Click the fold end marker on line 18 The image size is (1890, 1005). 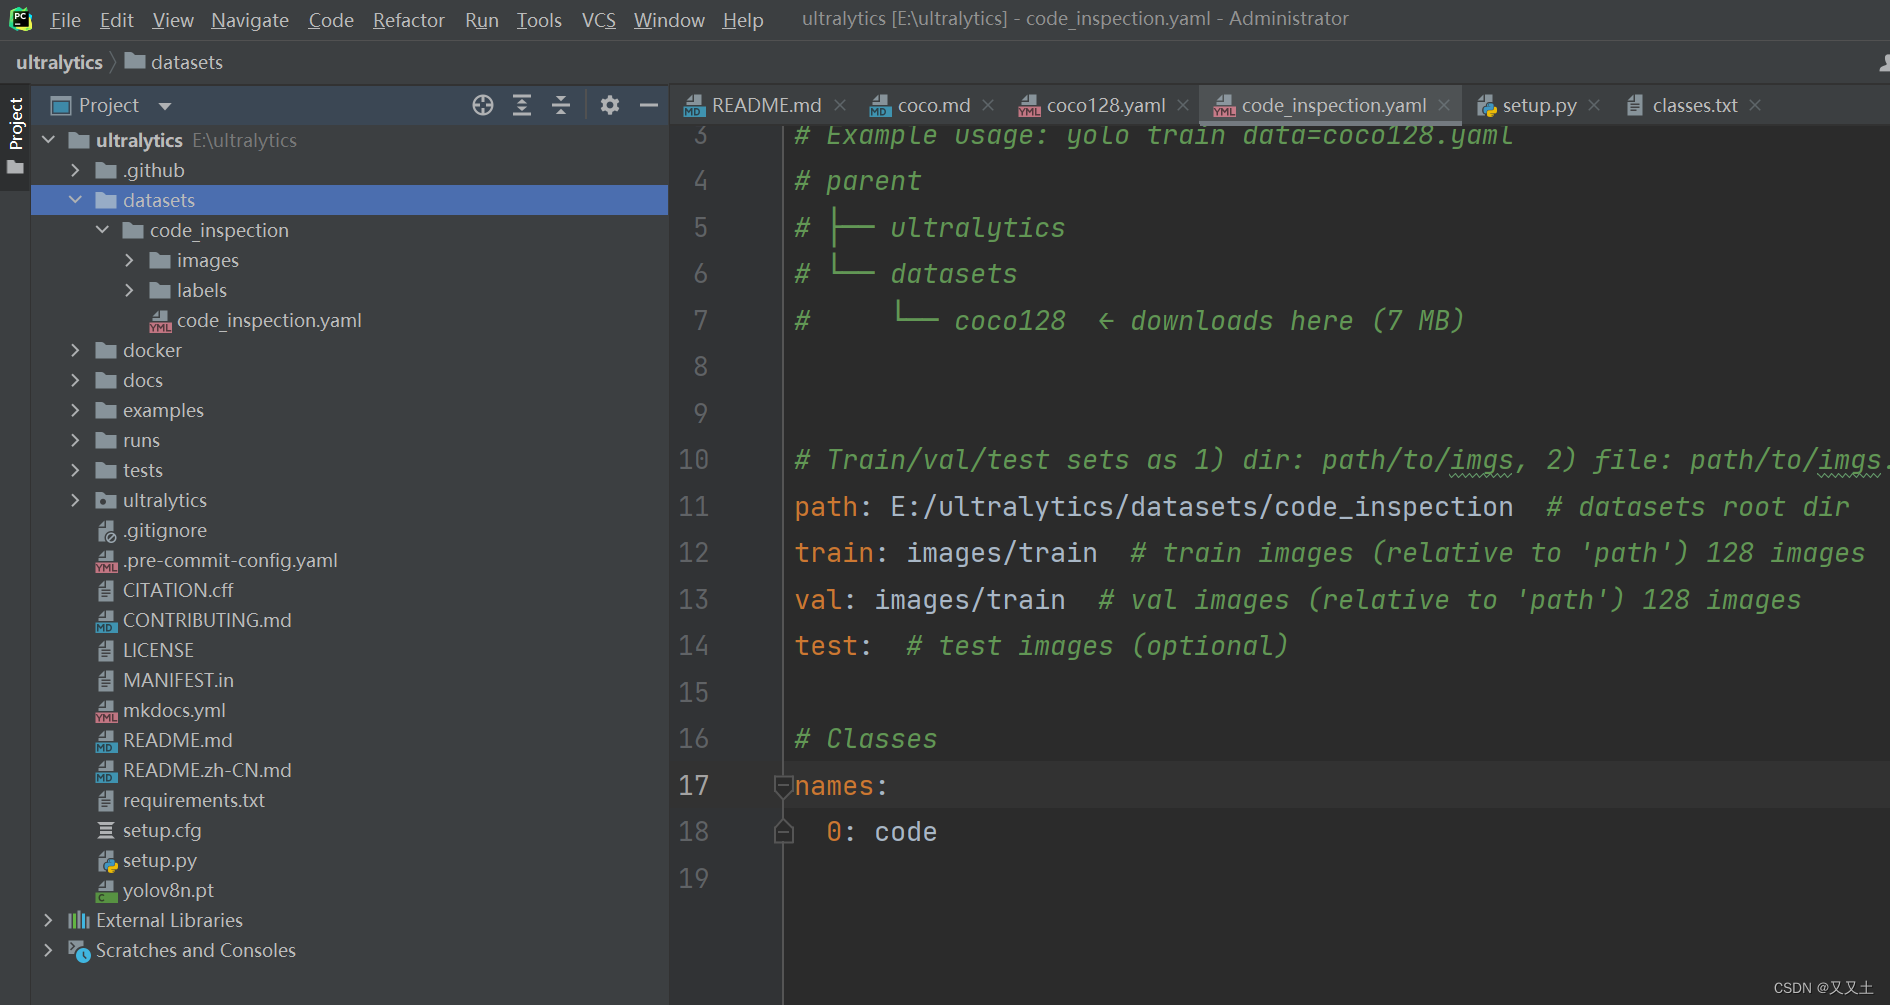tap(783, 832)
